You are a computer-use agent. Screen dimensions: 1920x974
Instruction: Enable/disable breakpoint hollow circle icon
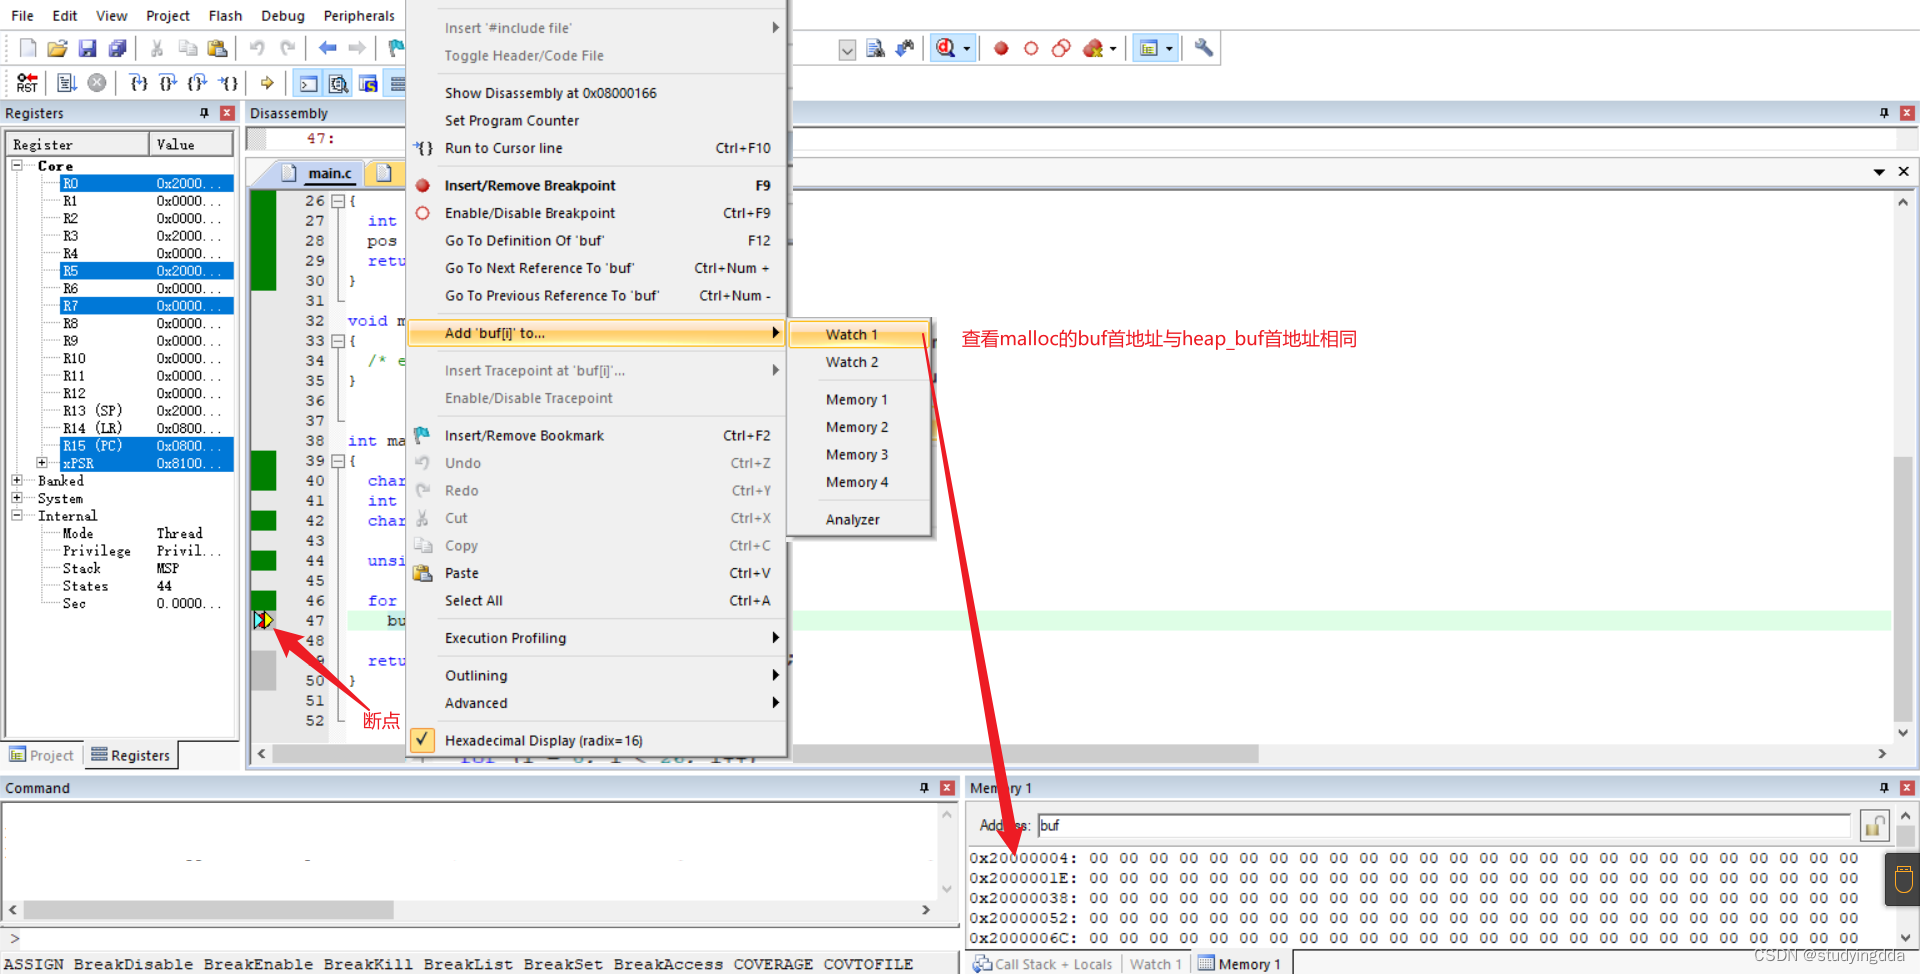click(1031, 48)
